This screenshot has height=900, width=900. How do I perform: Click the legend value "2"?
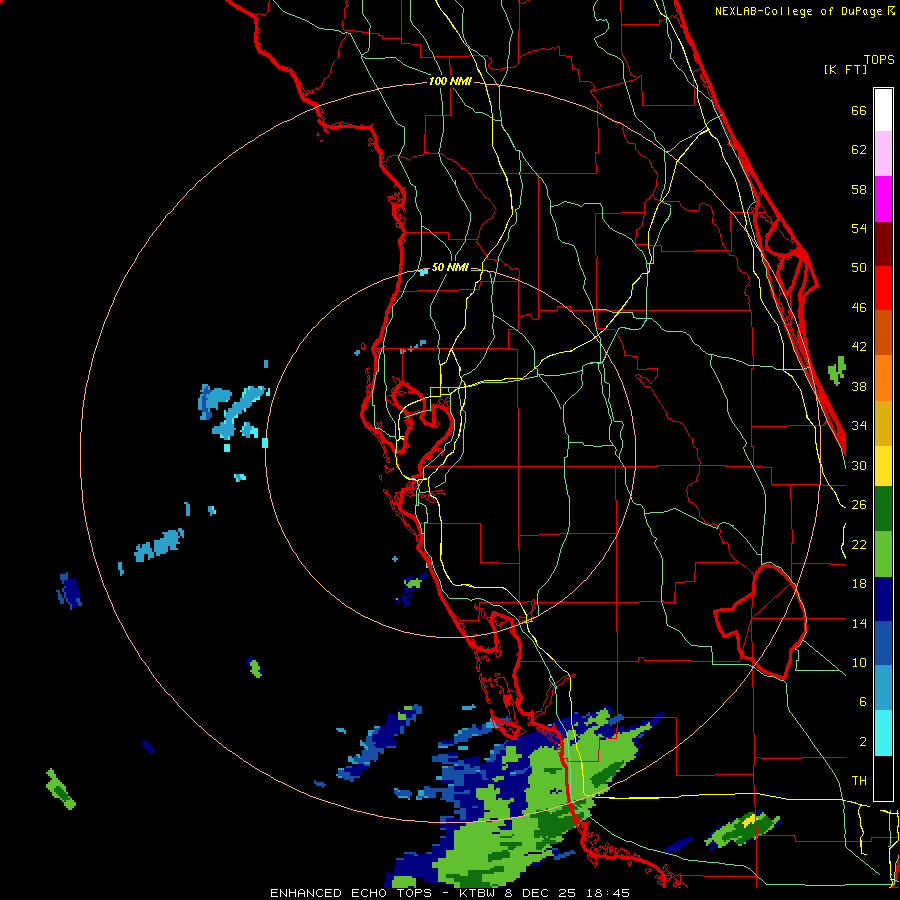863,742
